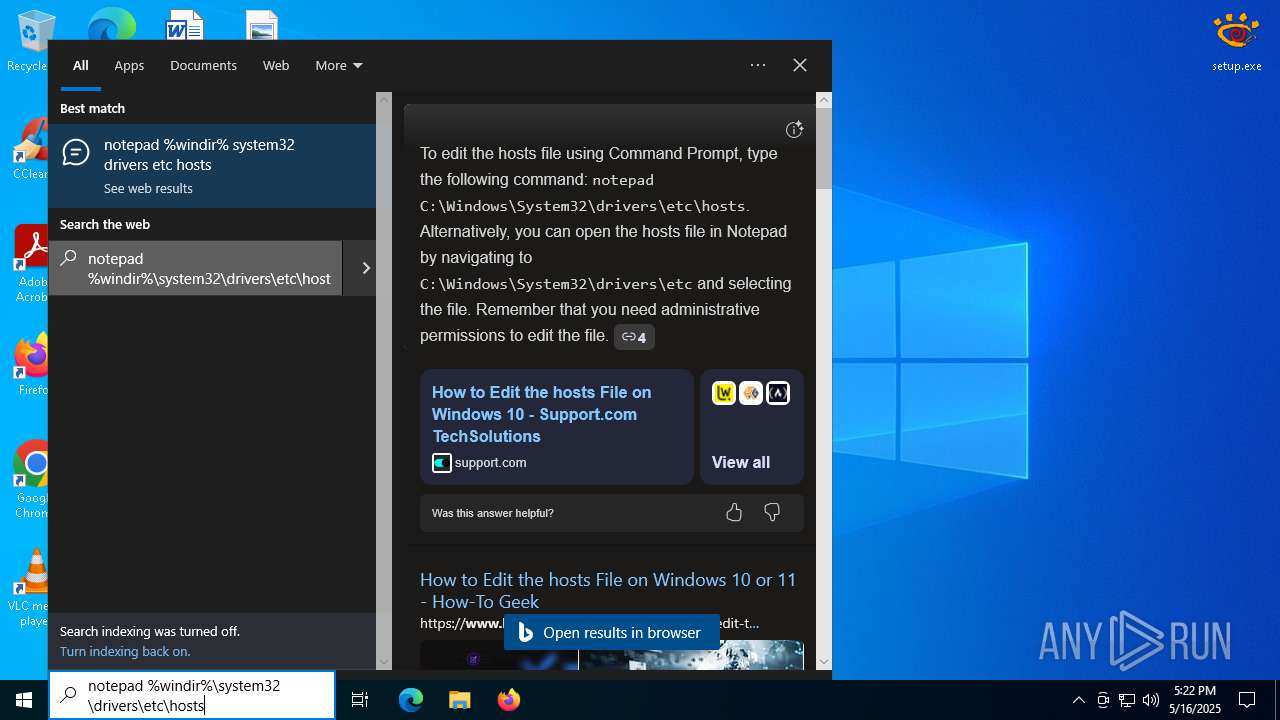Image resolution: width=1280 pixels, height=720 pixels.
Task: Open How-To Geek hosts file article link
Action: click(608, 590)
